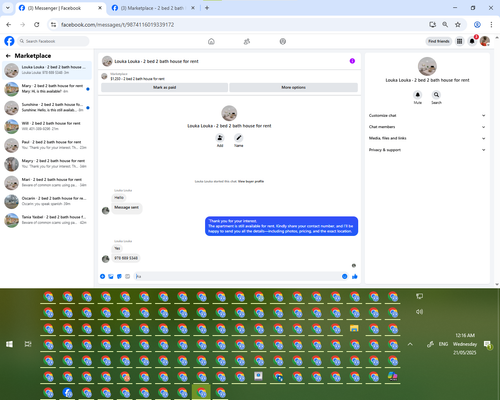Screen dimensions: 500x400
Task: Expand the Privacy & support section
Action: point(427,150)
